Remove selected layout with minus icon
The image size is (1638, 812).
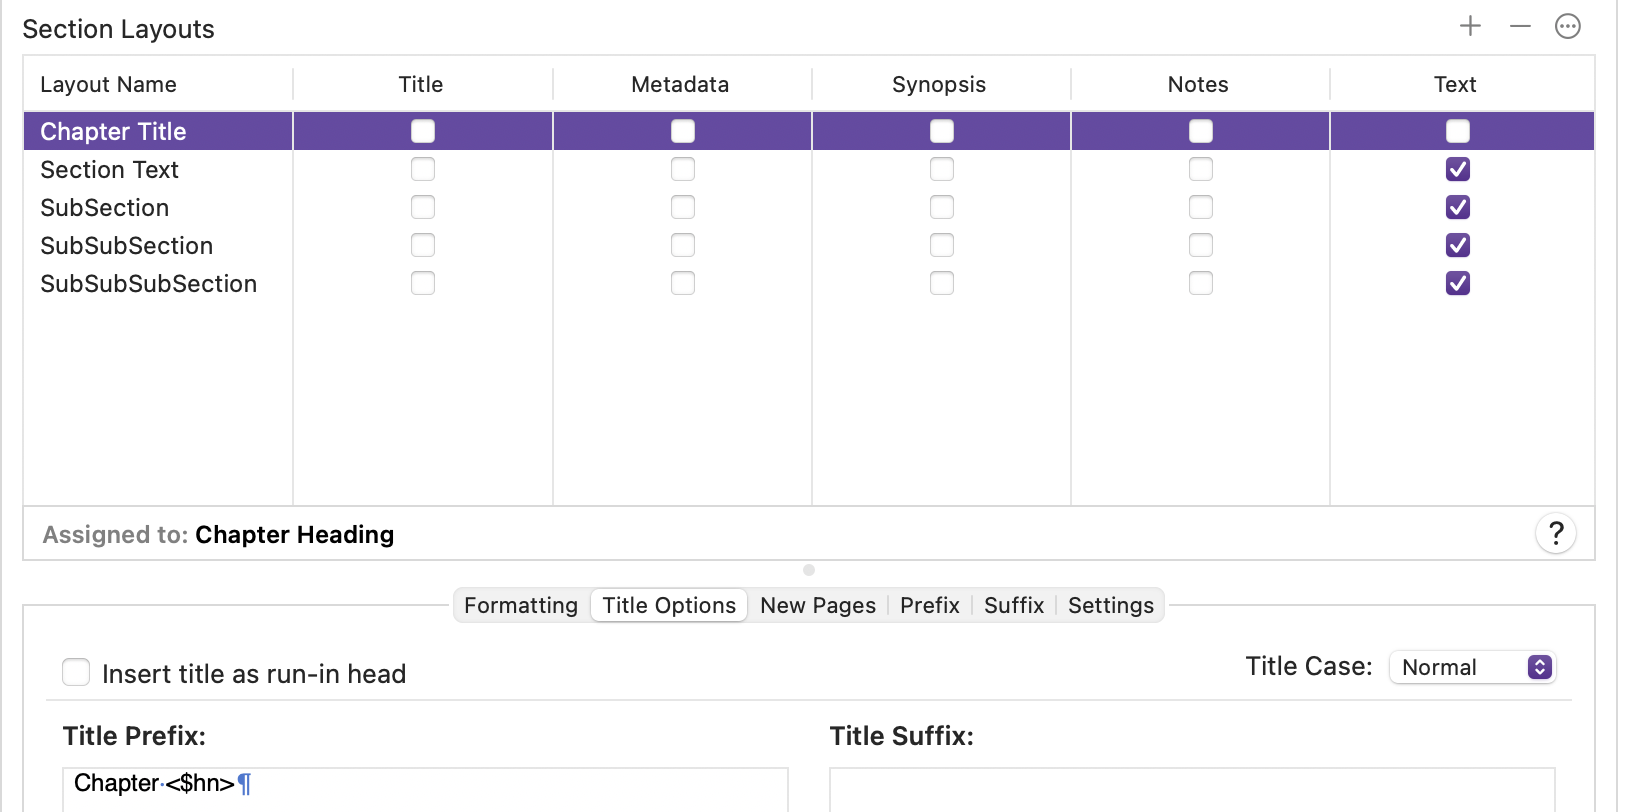coord(1520,26)
